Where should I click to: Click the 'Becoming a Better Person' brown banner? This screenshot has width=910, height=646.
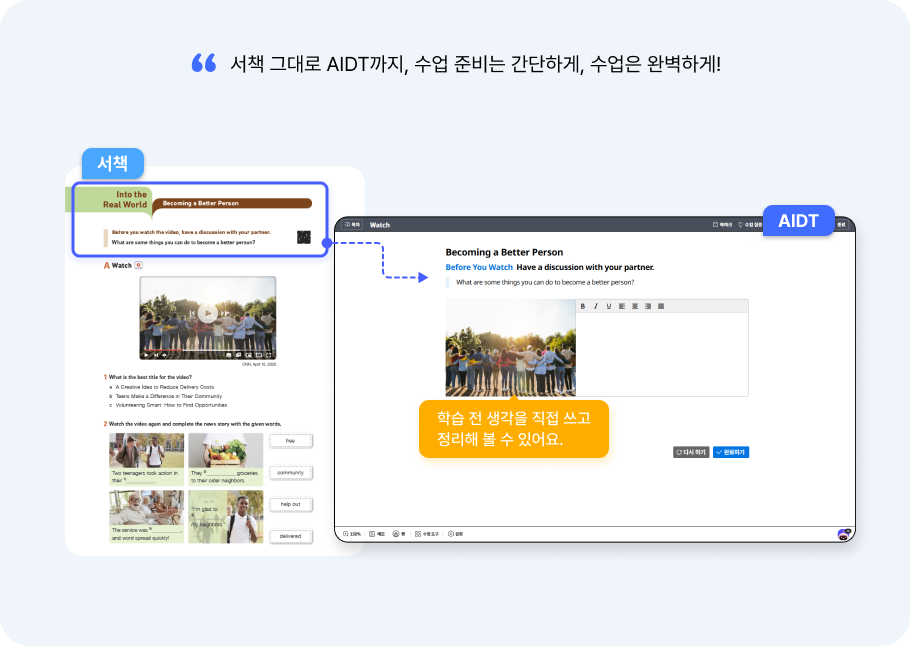(232, 203)
